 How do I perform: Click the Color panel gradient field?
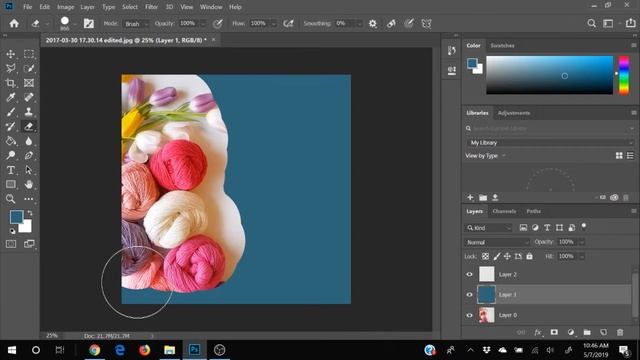[x=549, y=75]
